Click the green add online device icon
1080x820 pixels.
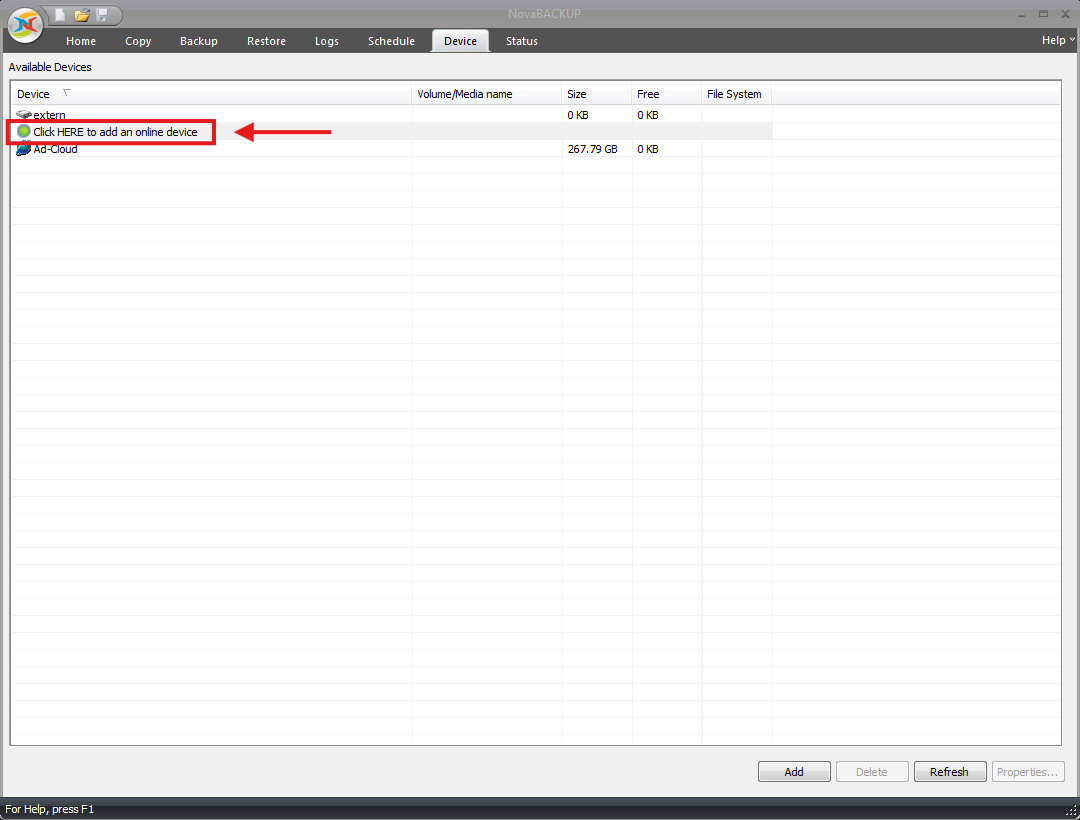[24, 132]
